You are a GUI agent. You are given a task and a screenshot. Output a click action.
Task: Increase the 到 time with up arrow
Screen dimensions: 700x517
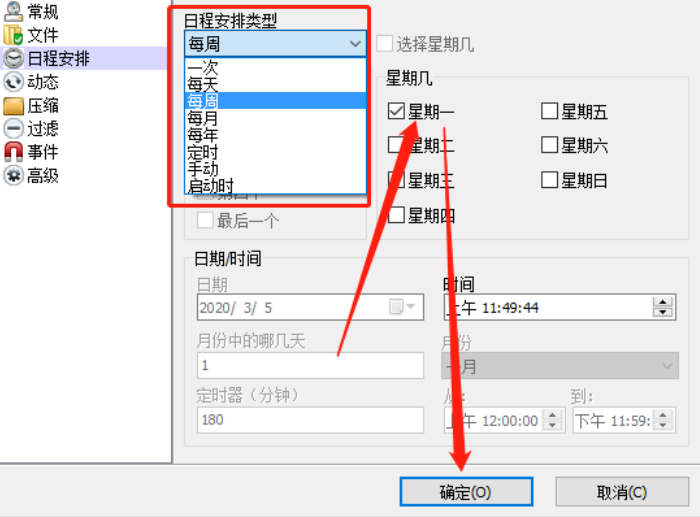click(x=663, y=415)
